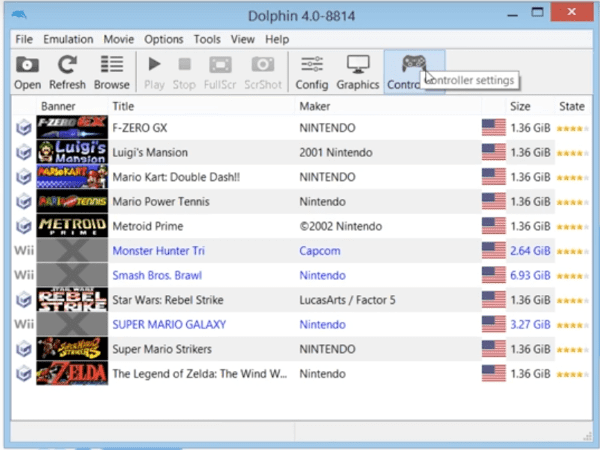Click GameCube icon beside Super Mario Strikers
Screen dimensions: 600x450
click(x=24, y=349)
